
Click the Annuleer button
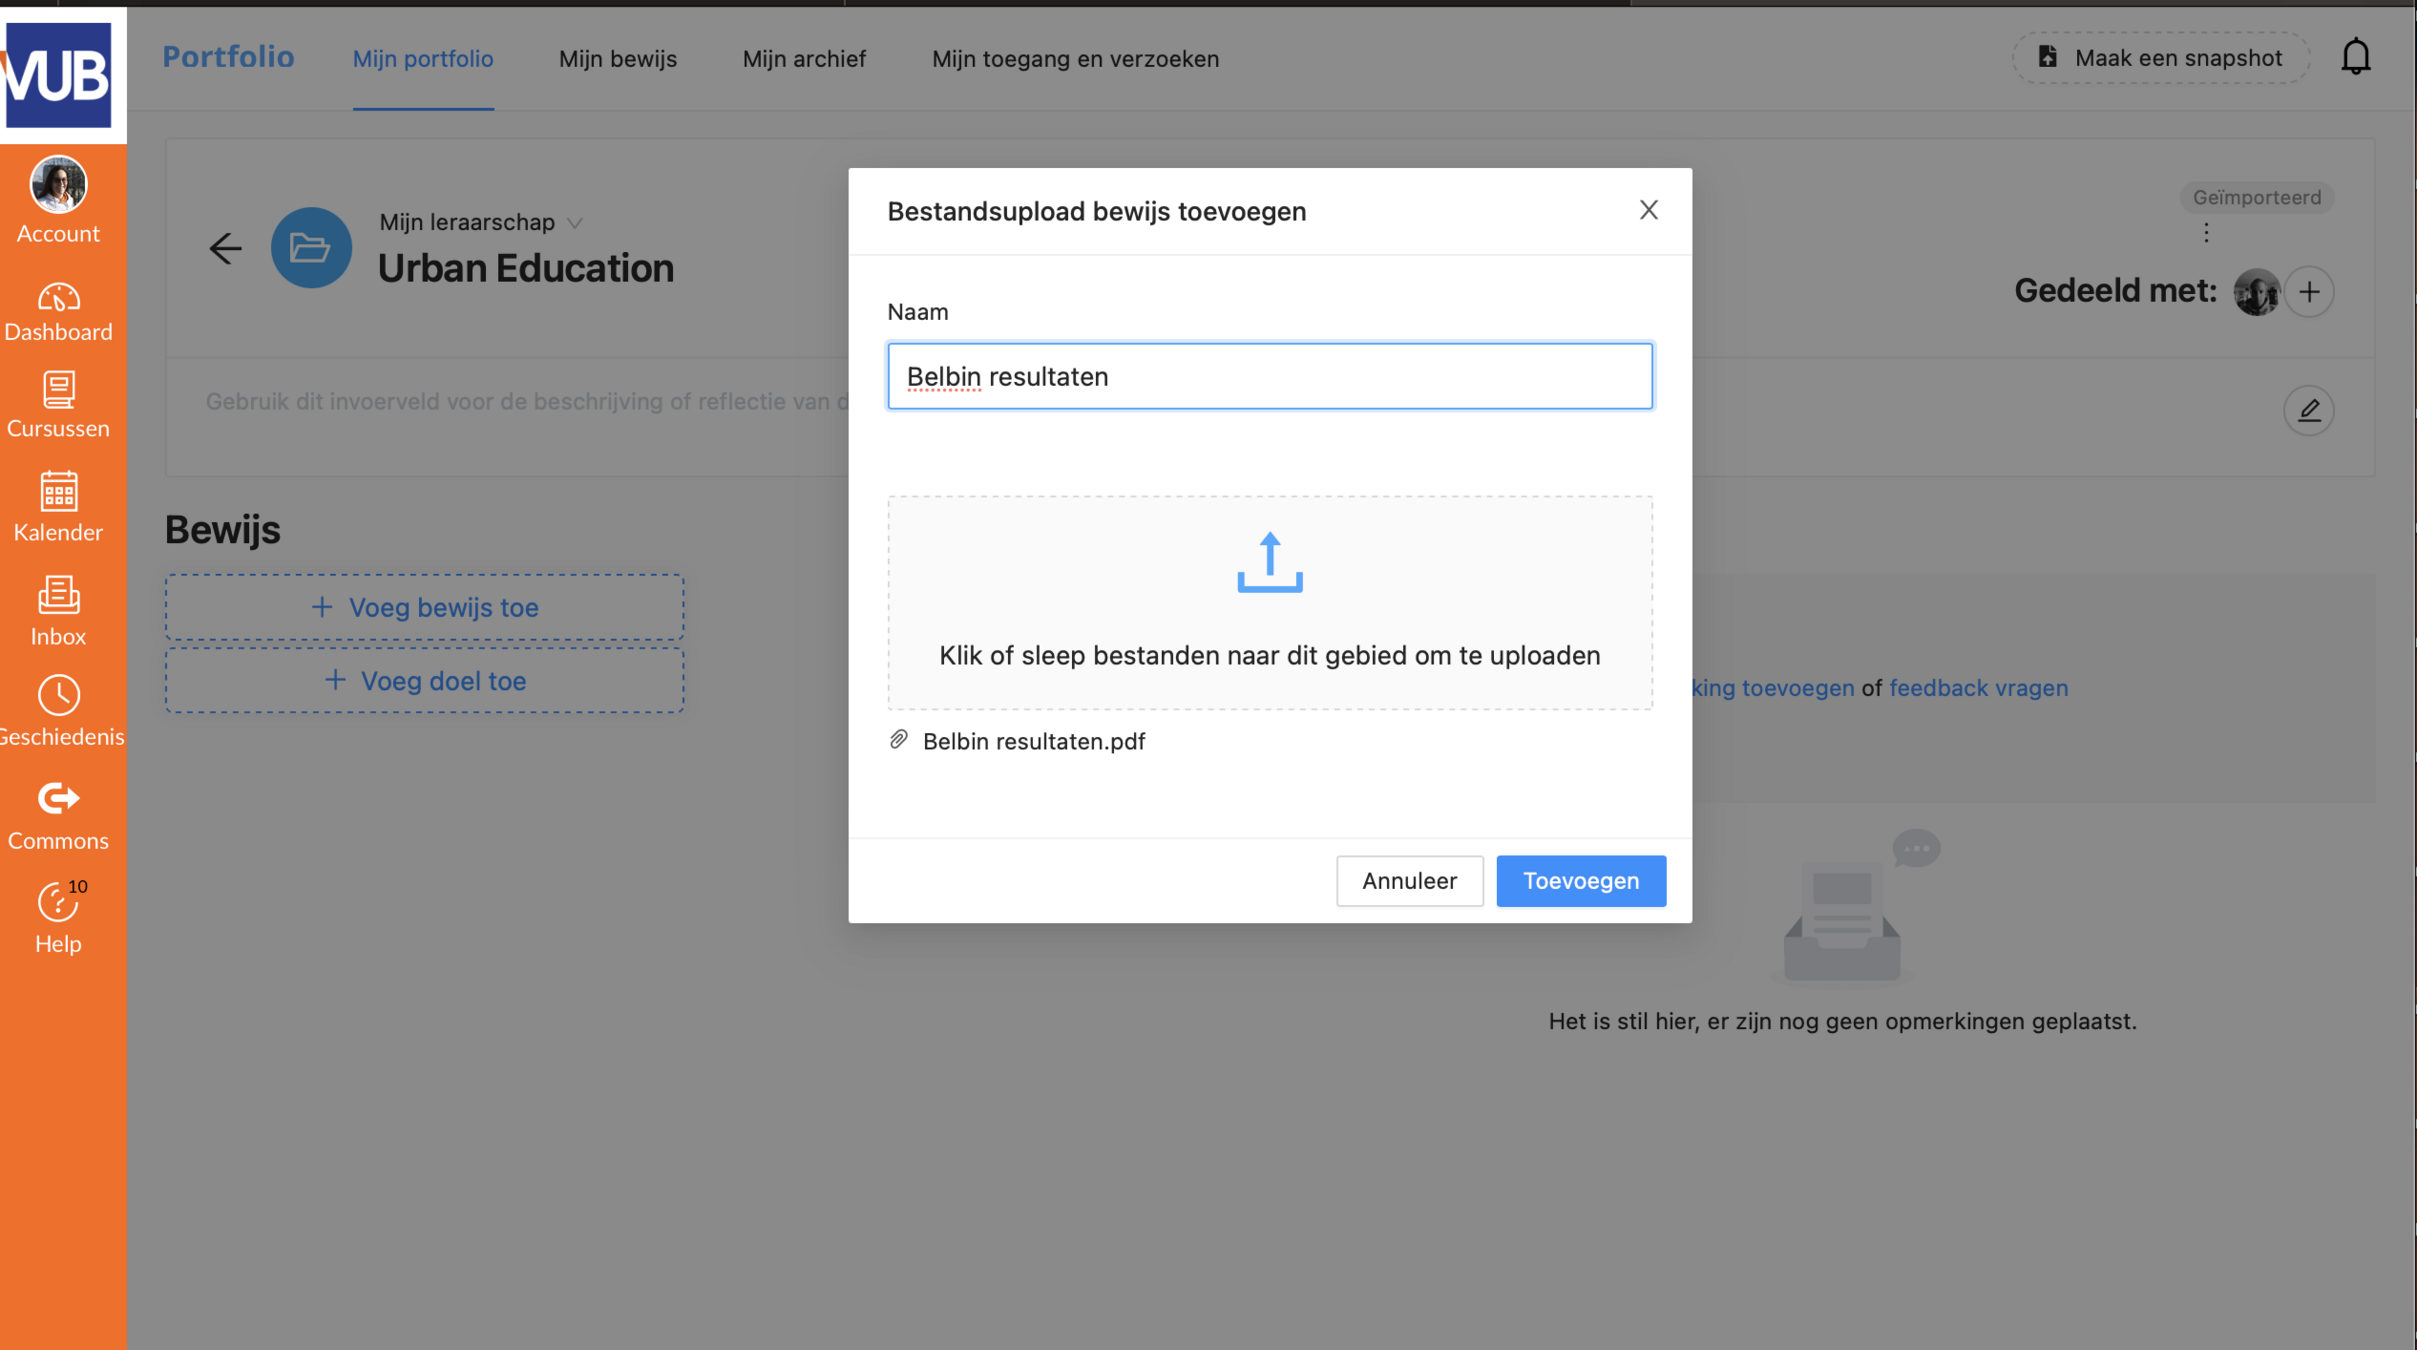coord(1408,881)
